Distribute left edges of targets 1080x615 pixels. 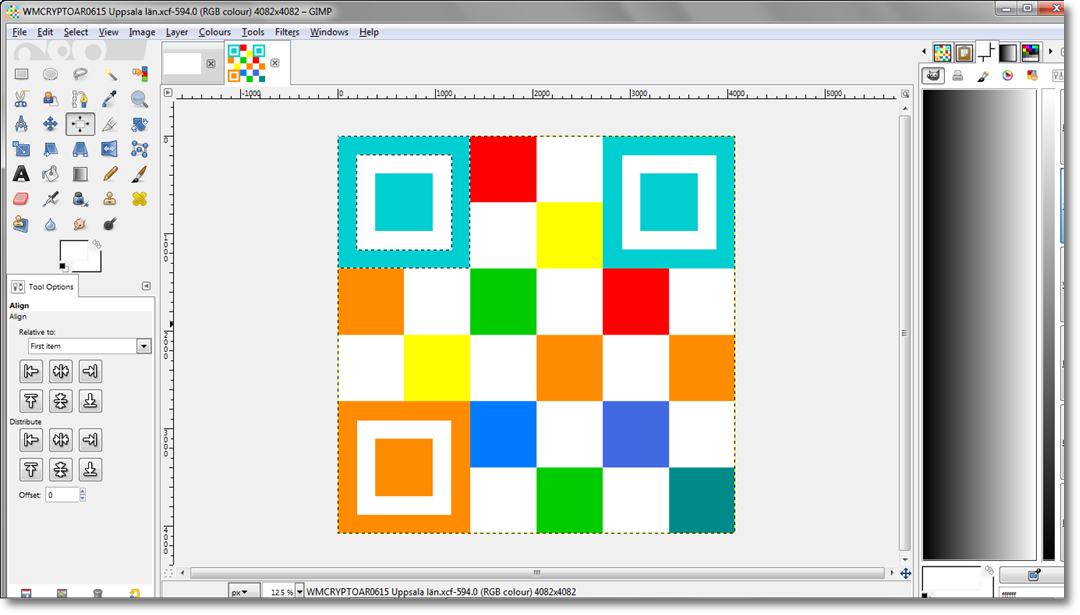pyautogui.click(x=31, y=440)
